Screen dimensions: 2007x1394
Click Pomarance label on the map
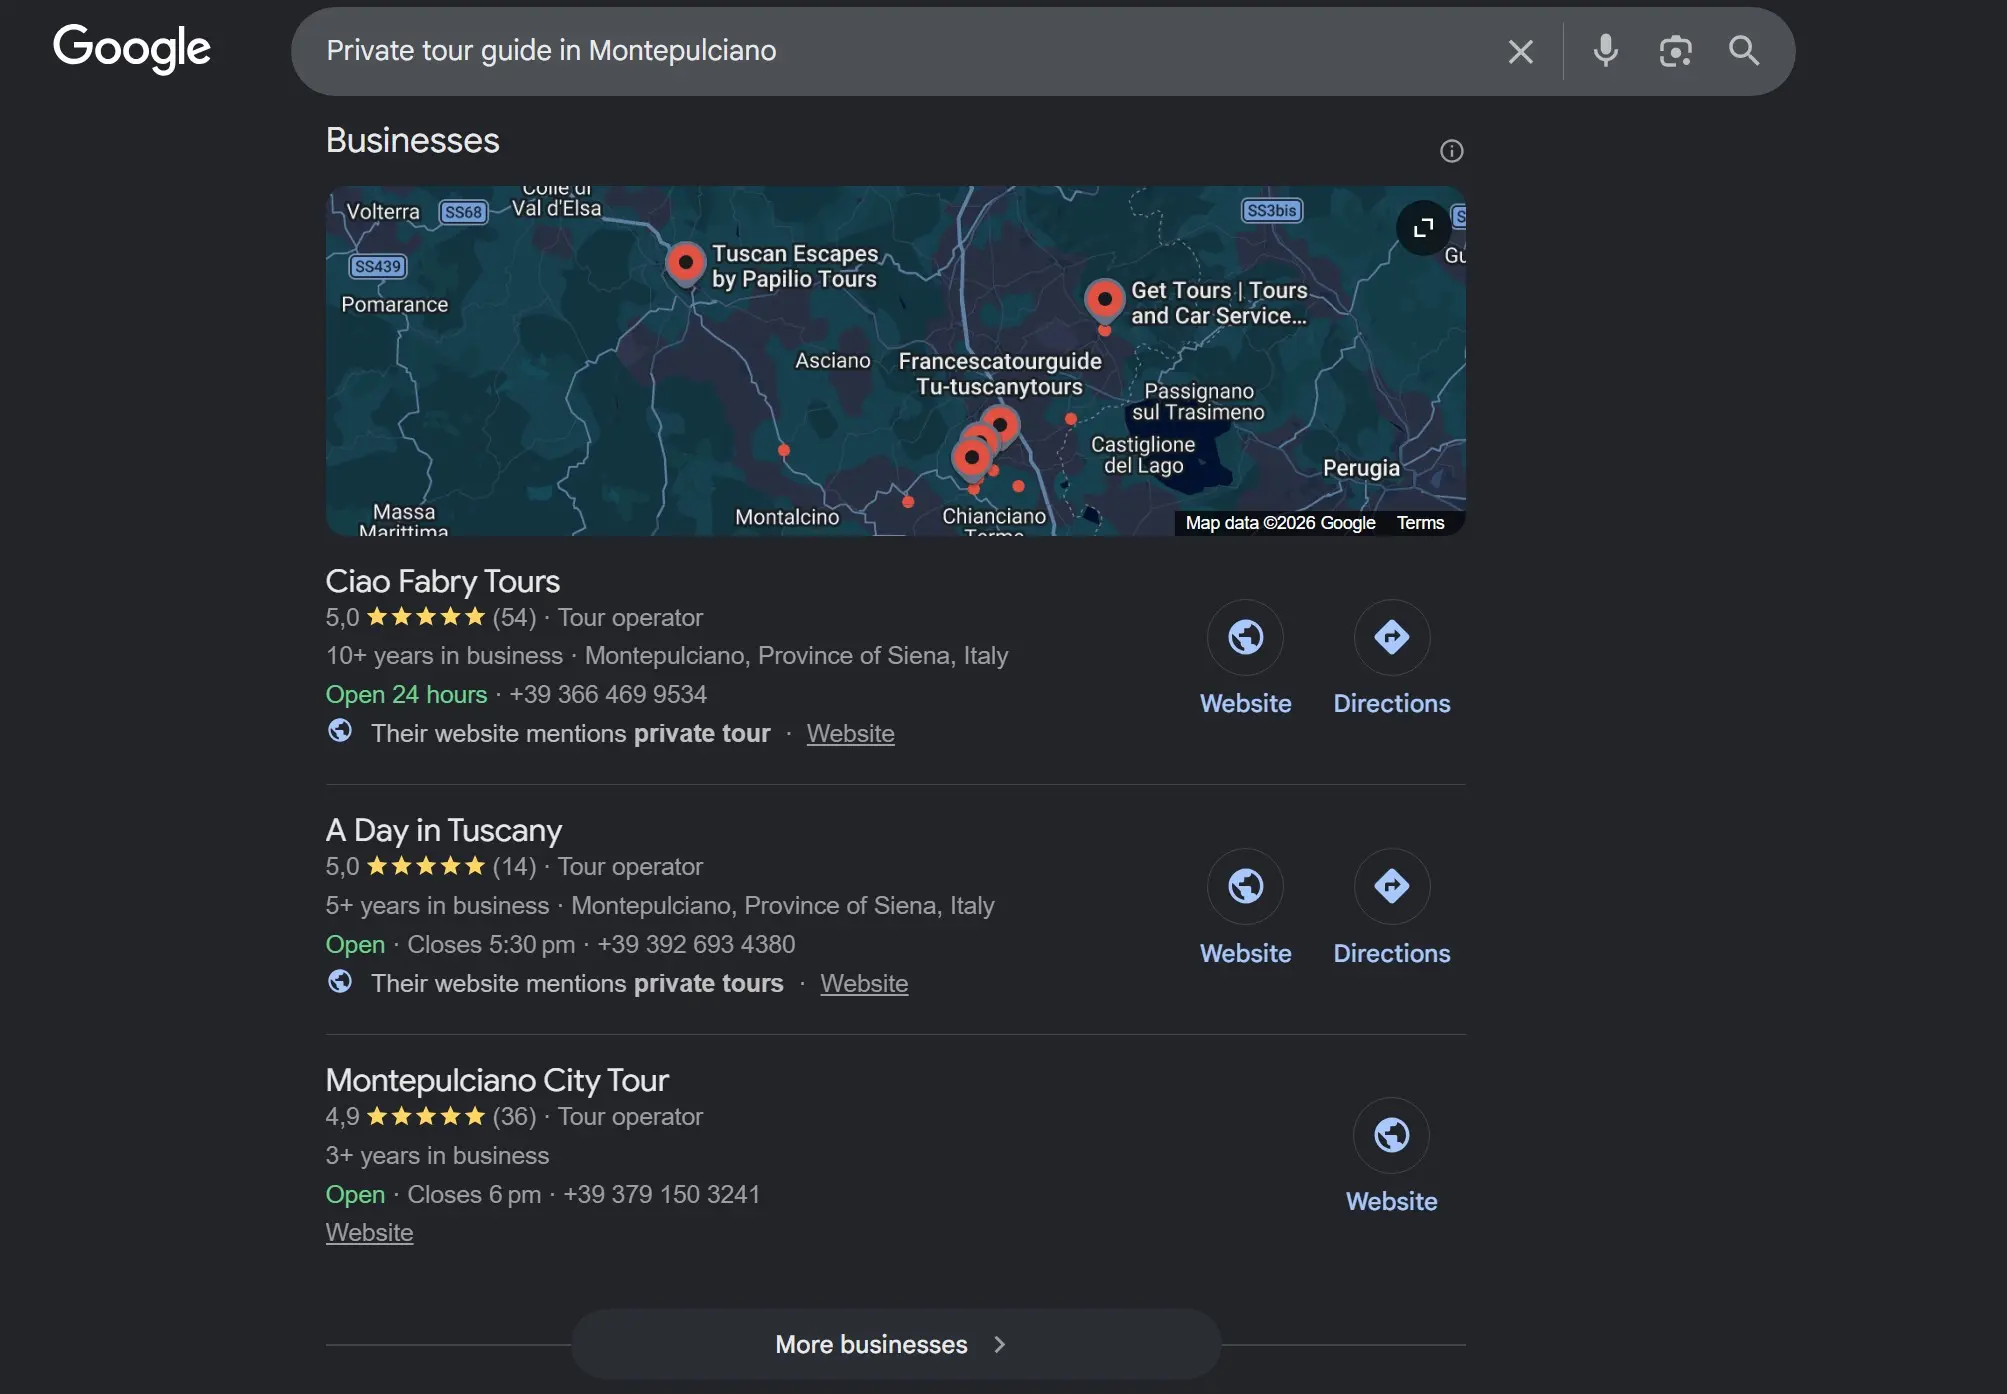394,304
